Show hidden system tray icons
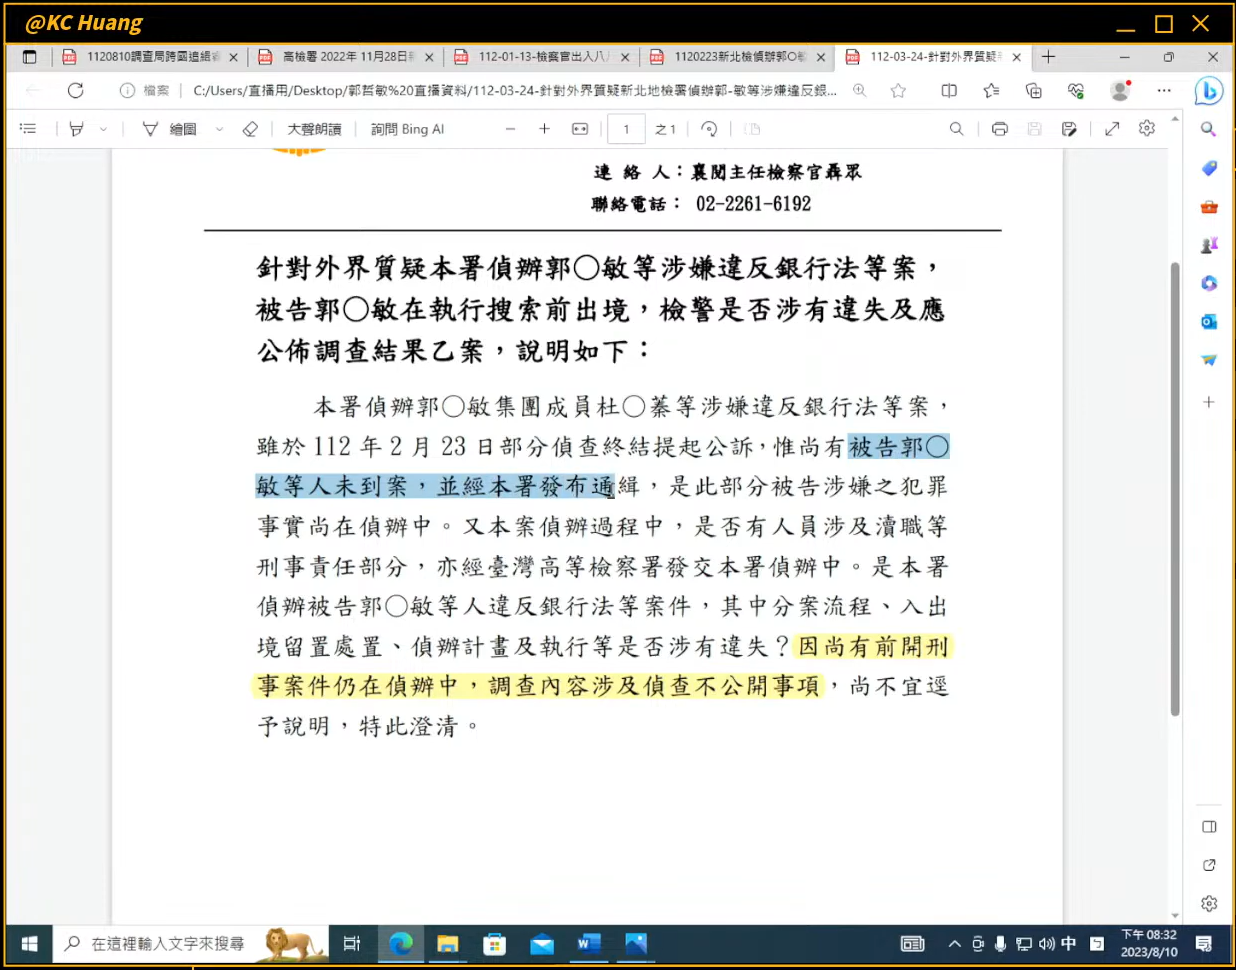 pyautogui.click(x=954, y=944)
